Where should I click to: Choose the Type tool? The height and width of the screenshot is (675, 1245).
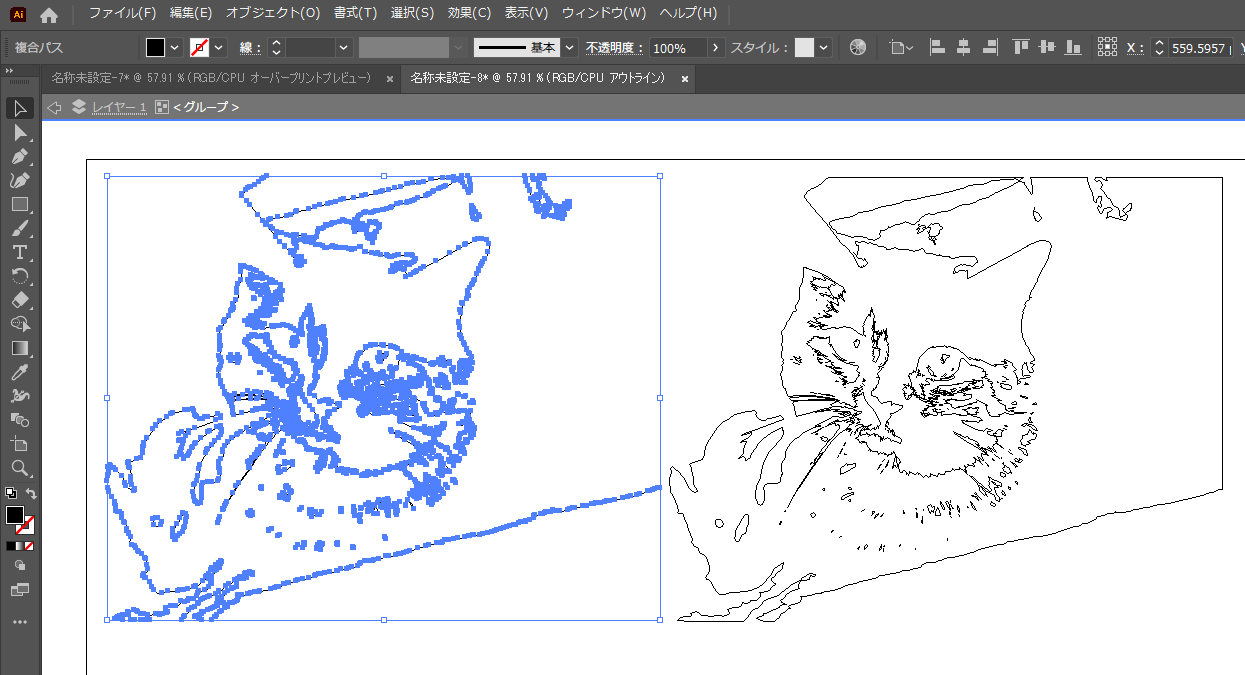coord(19,252)
